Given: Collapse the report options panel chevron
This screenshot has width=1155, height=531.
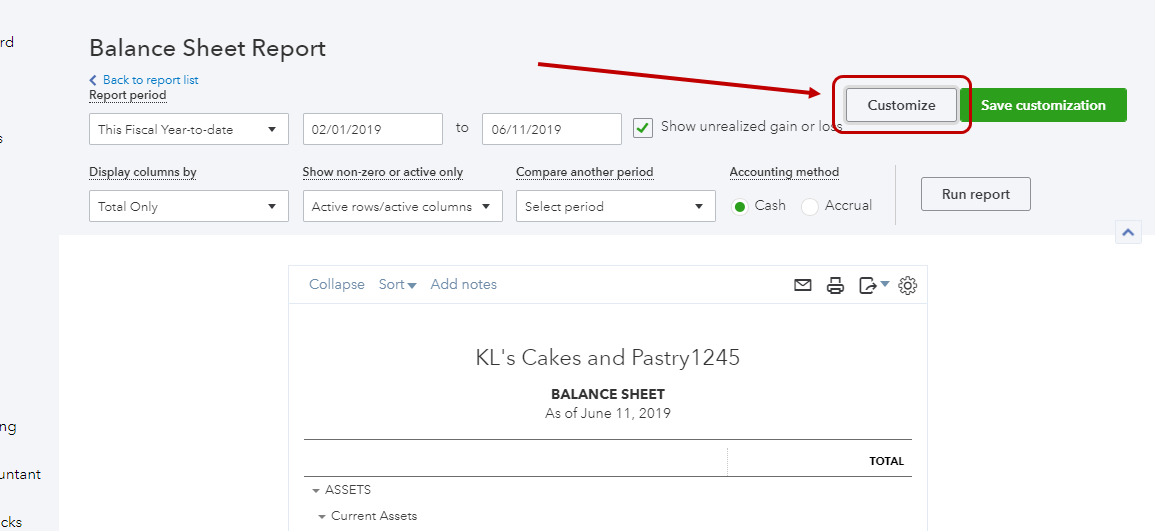Looking at the screenshot, I should coord(1128,232).
